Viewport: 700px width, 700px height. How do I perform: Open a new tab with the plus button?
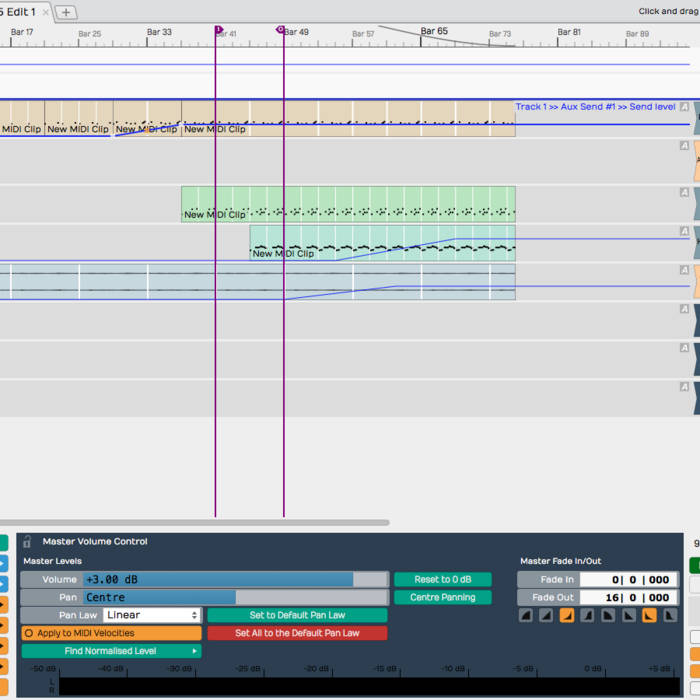coord(66,12)
